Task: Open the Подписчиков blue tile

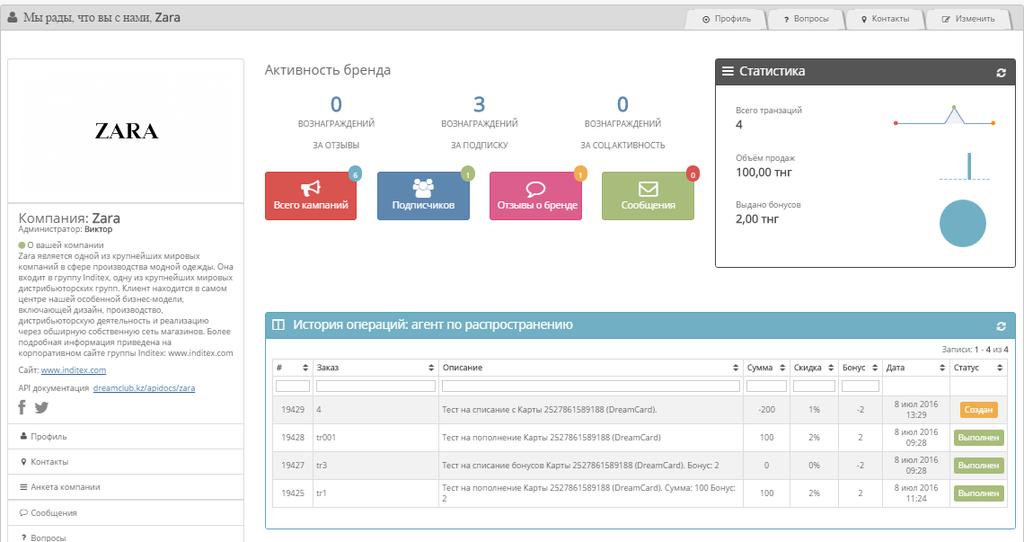Action: click(x=423, y=196)
